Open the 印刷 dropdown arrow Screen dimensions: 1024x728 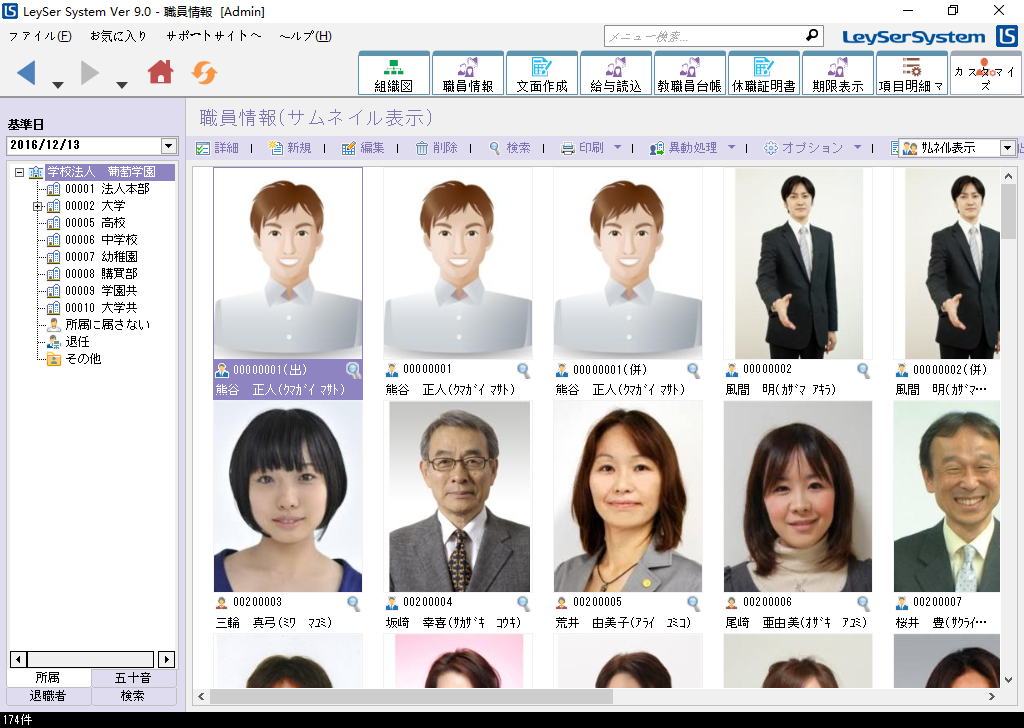[x=617, y=148]
